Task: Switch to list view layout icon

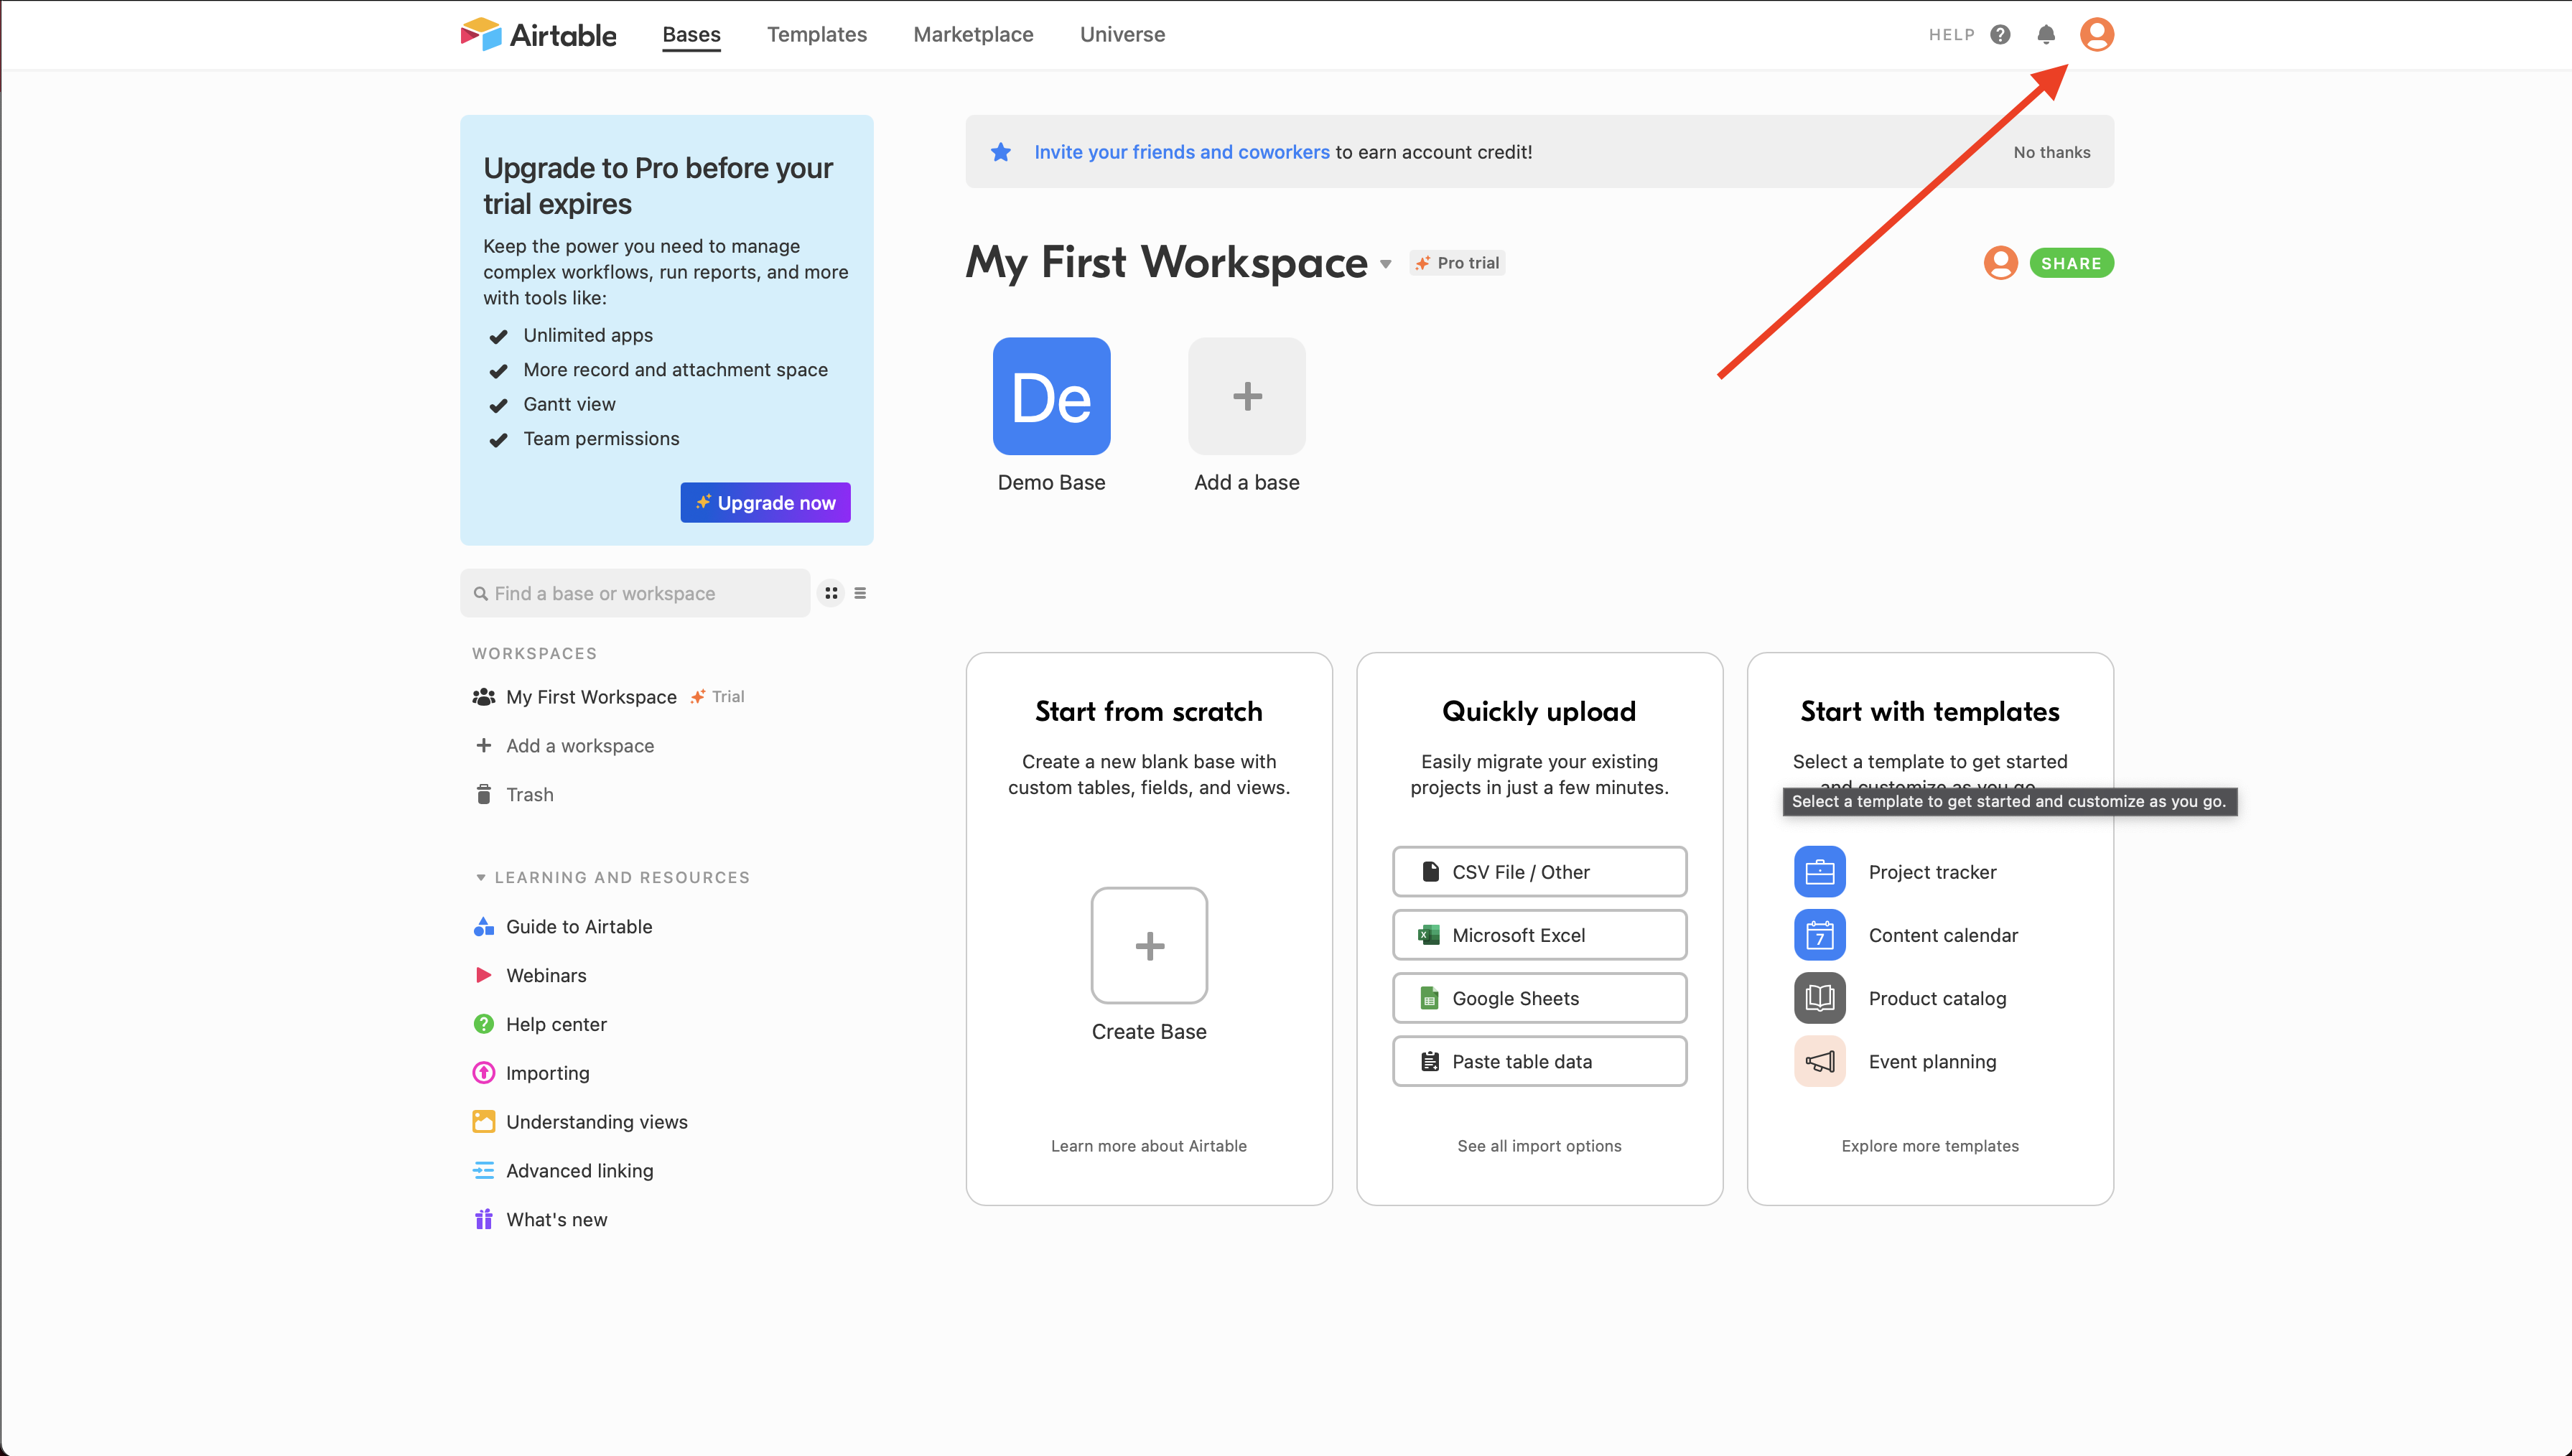Action: [860, 593]
